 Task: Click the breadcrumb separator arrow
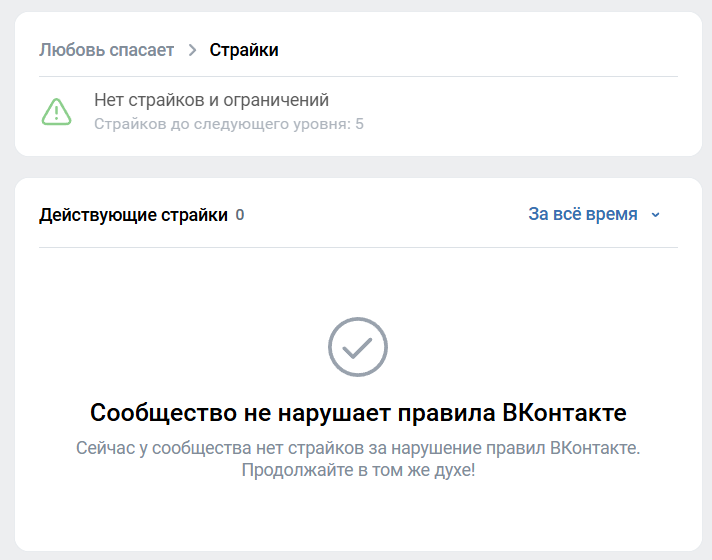click(192, 50)
